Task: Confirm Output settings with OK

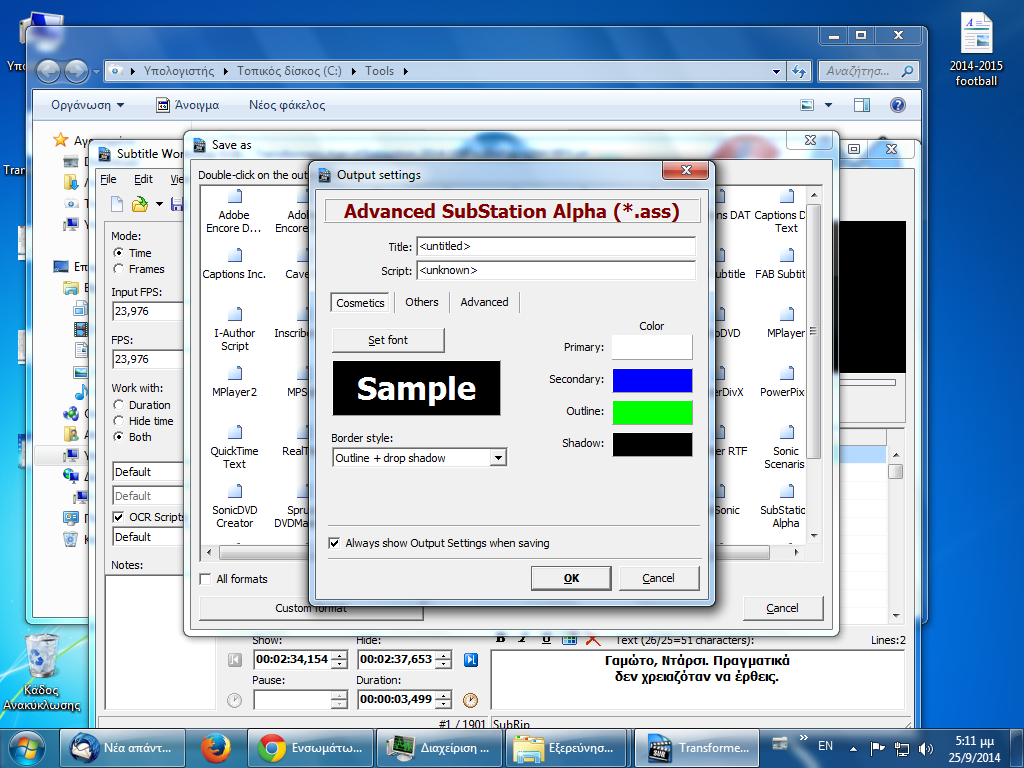Action: pos(571,579)
